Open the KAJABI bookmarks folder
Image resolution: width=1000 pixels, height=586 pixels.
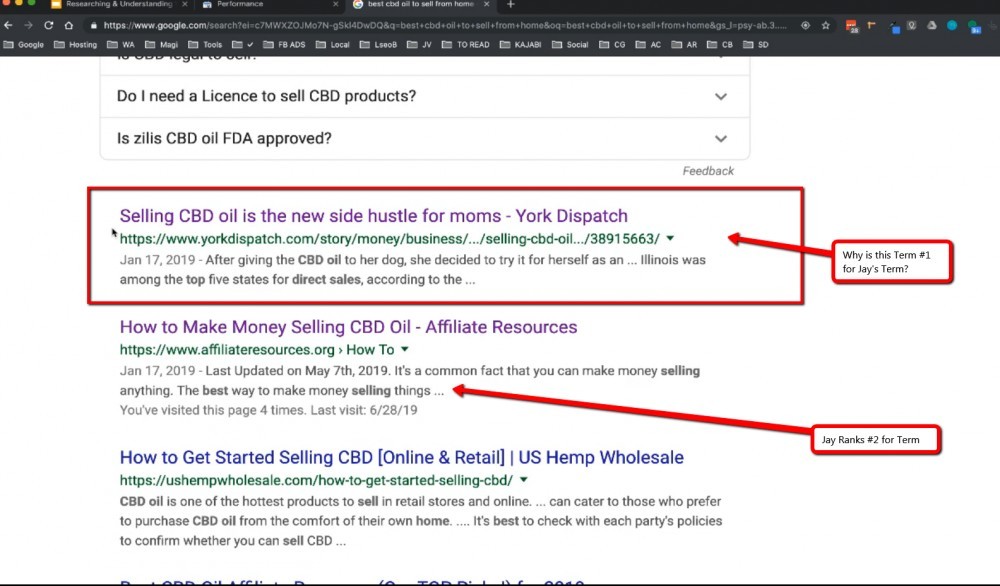click(521, 45)
